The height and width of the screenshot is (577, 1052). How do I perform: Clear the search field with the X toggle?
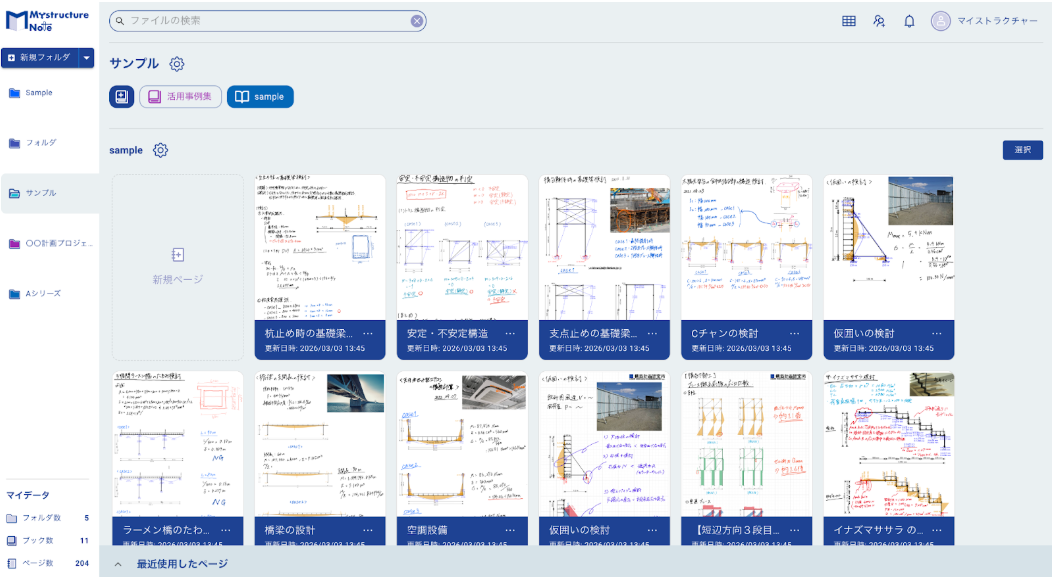(x=418, y=20)
